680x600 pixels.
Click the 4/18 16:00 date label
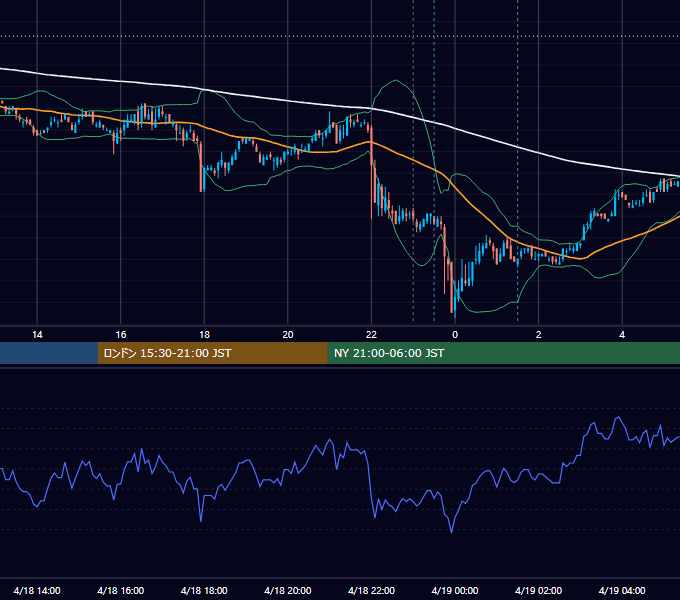(x=121, y=590)
